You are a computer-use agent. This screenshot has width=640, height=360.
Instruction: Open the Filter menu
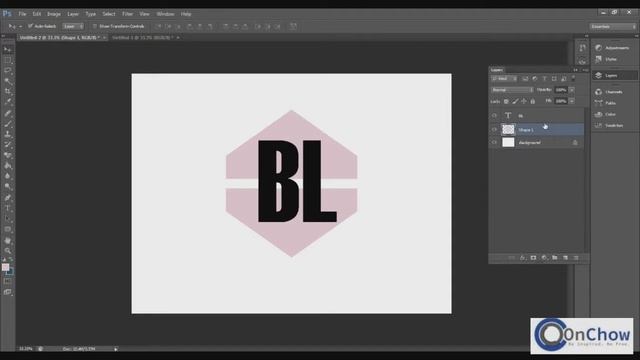tap(127, 14)
